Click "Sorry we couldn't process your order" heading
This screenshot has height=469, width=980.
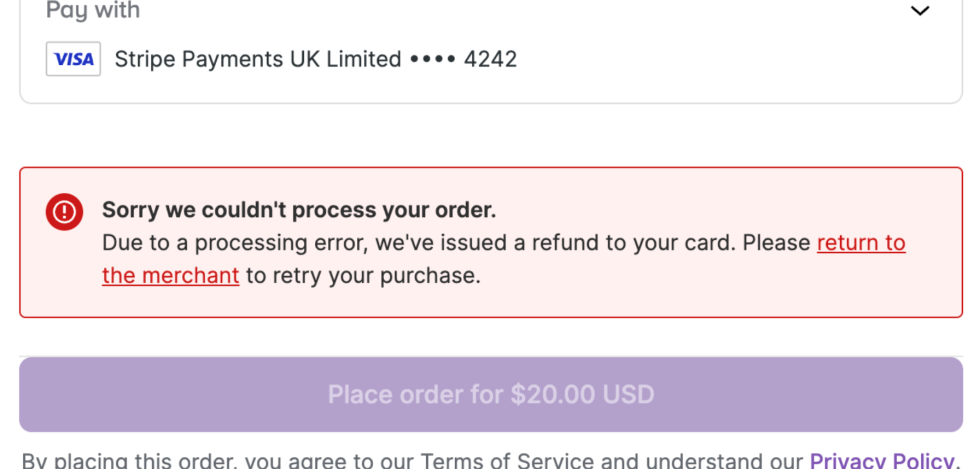pyautogui.click(x=299, y=211)
